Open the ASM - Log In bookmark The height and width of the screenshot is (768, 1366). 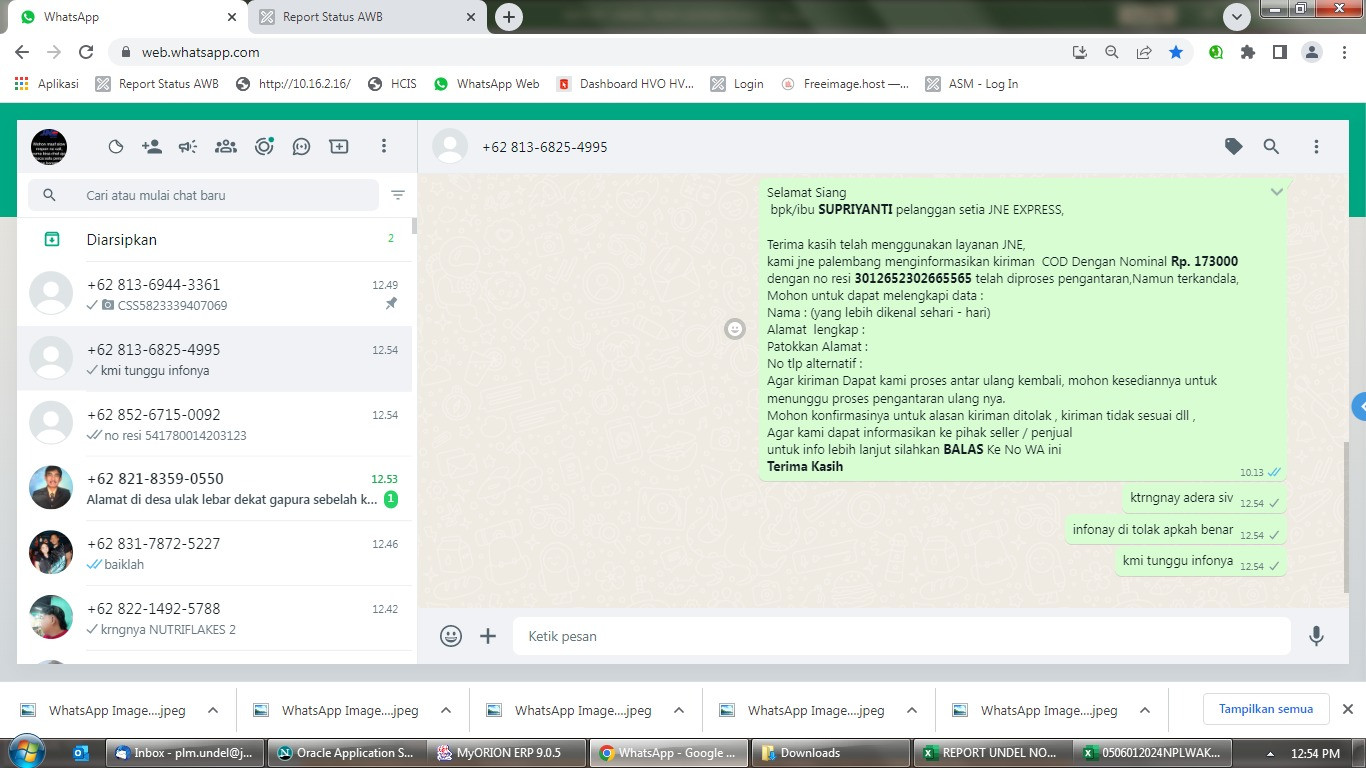coord(972,84)
